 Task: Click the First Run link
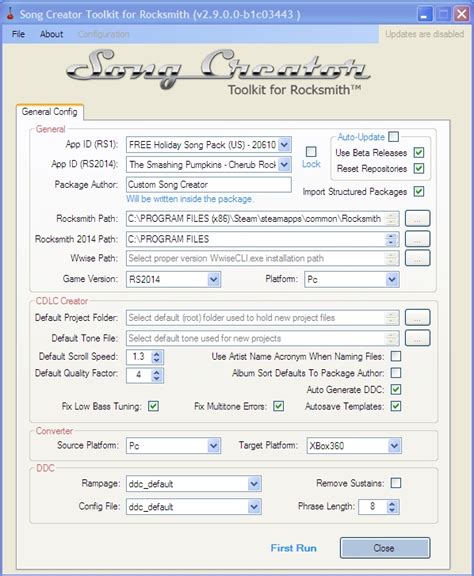(x=293, y=548)
